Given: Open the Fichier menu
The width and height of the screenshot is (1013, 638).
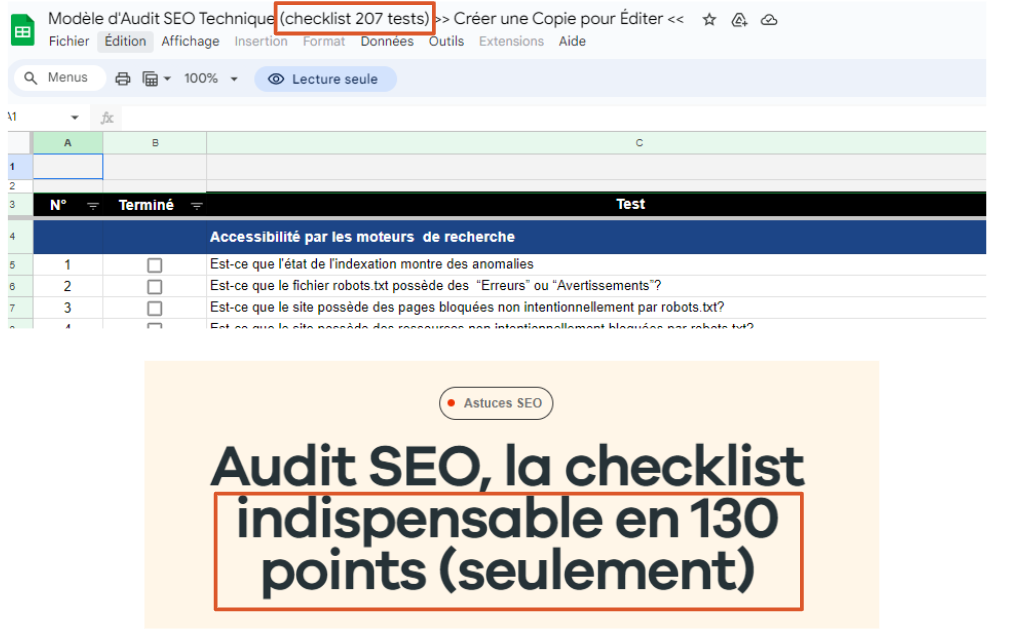Looking at the screenshot, I should point(68,41).
